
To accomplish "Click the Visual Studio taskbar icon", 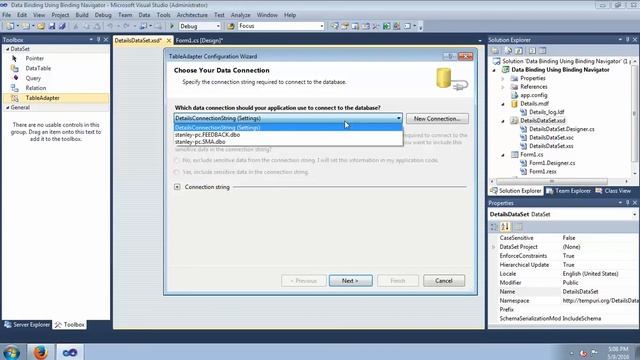I will [70, 352].
